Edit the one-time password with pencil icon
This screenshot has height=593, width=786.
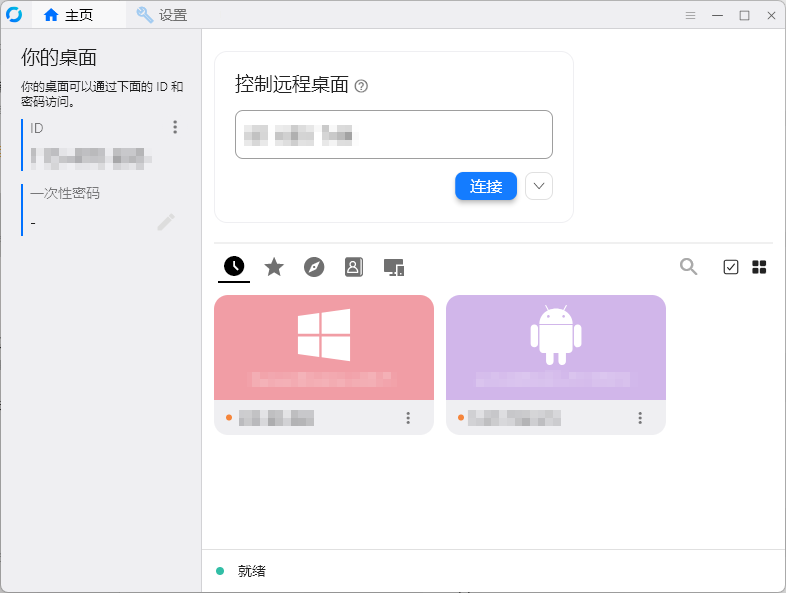pyautogui.click(x=166, y=222)
